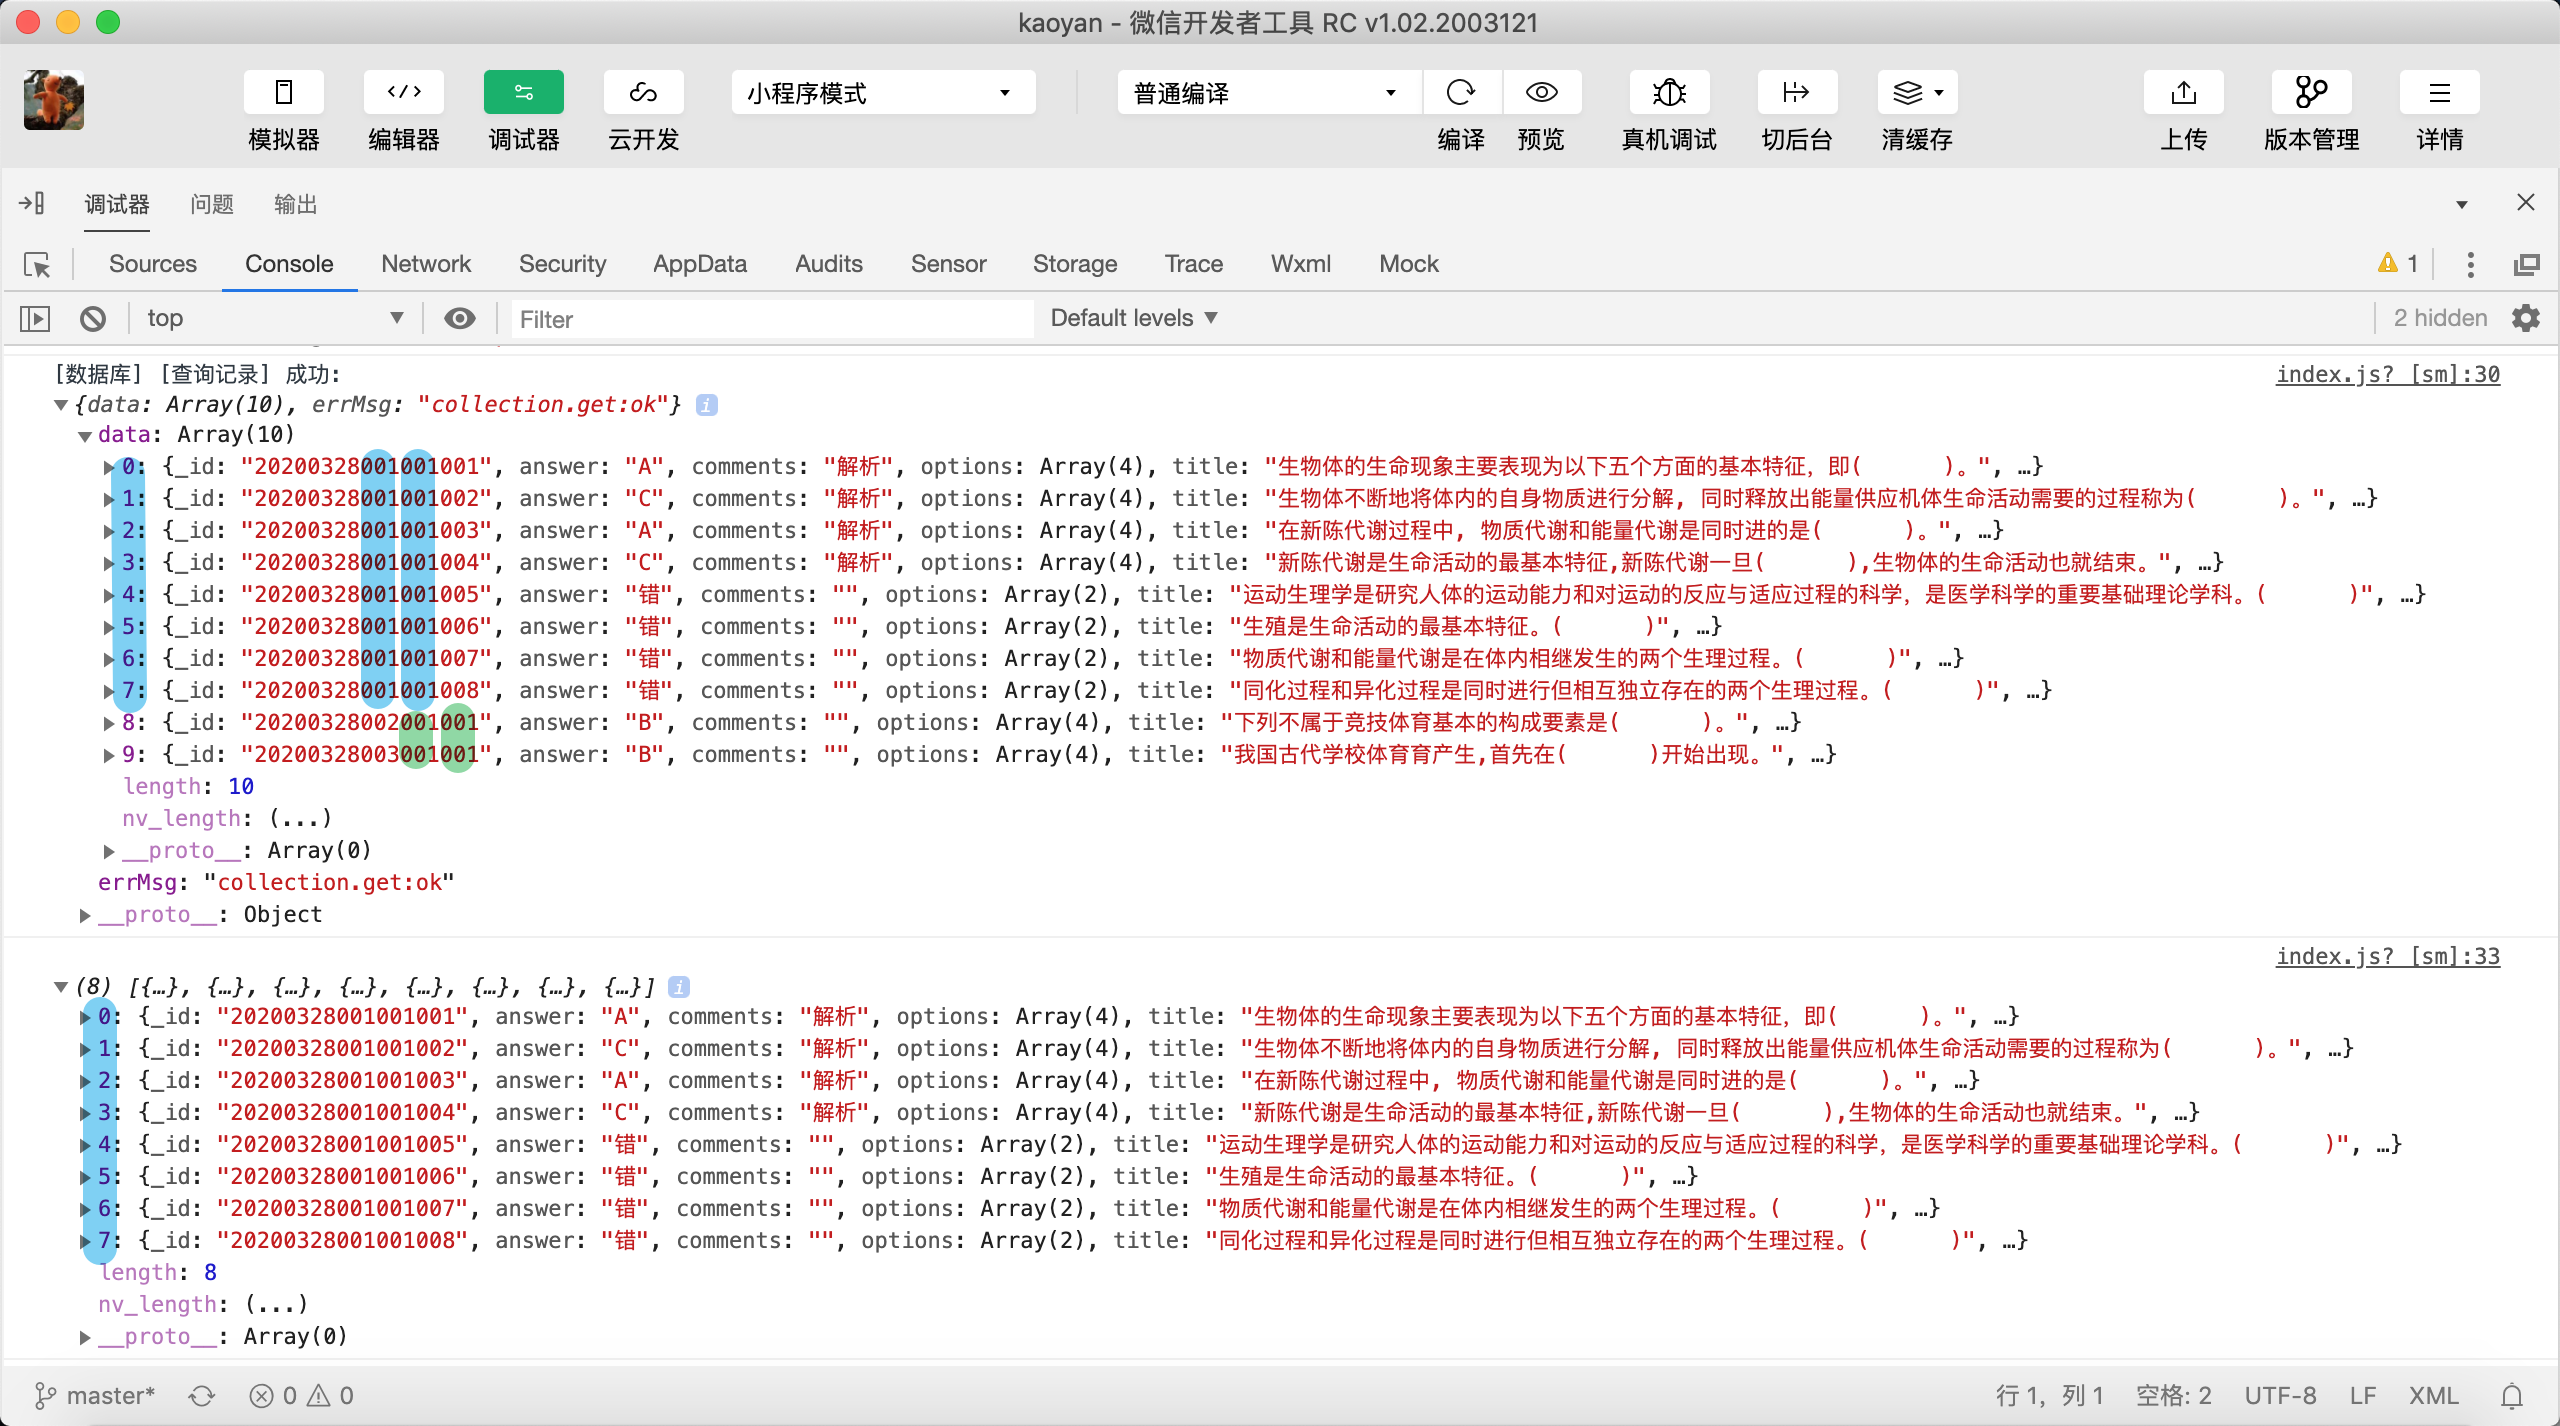2560x1426 pixels.
Task: Open the Default levels dropdown
Action: pos(1134,318)
